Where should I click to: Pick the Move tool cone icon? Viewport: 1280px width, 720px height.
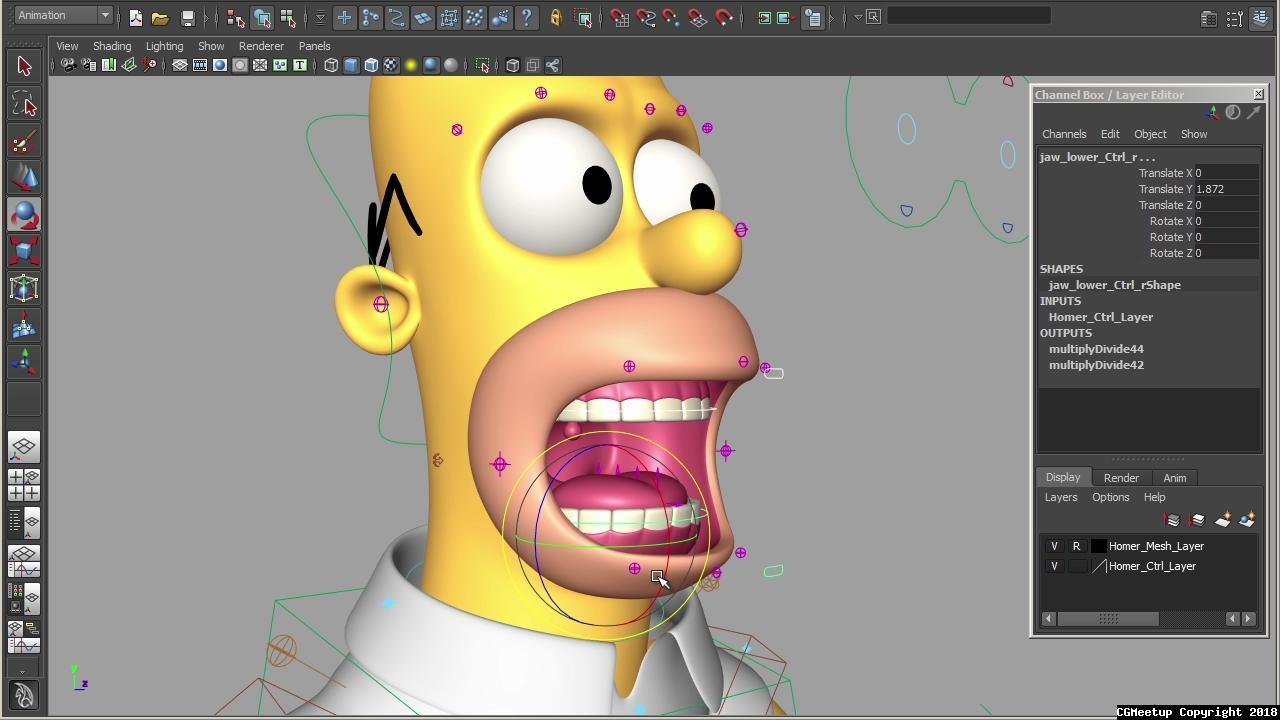pyautogui.click(x=24, y=178)
